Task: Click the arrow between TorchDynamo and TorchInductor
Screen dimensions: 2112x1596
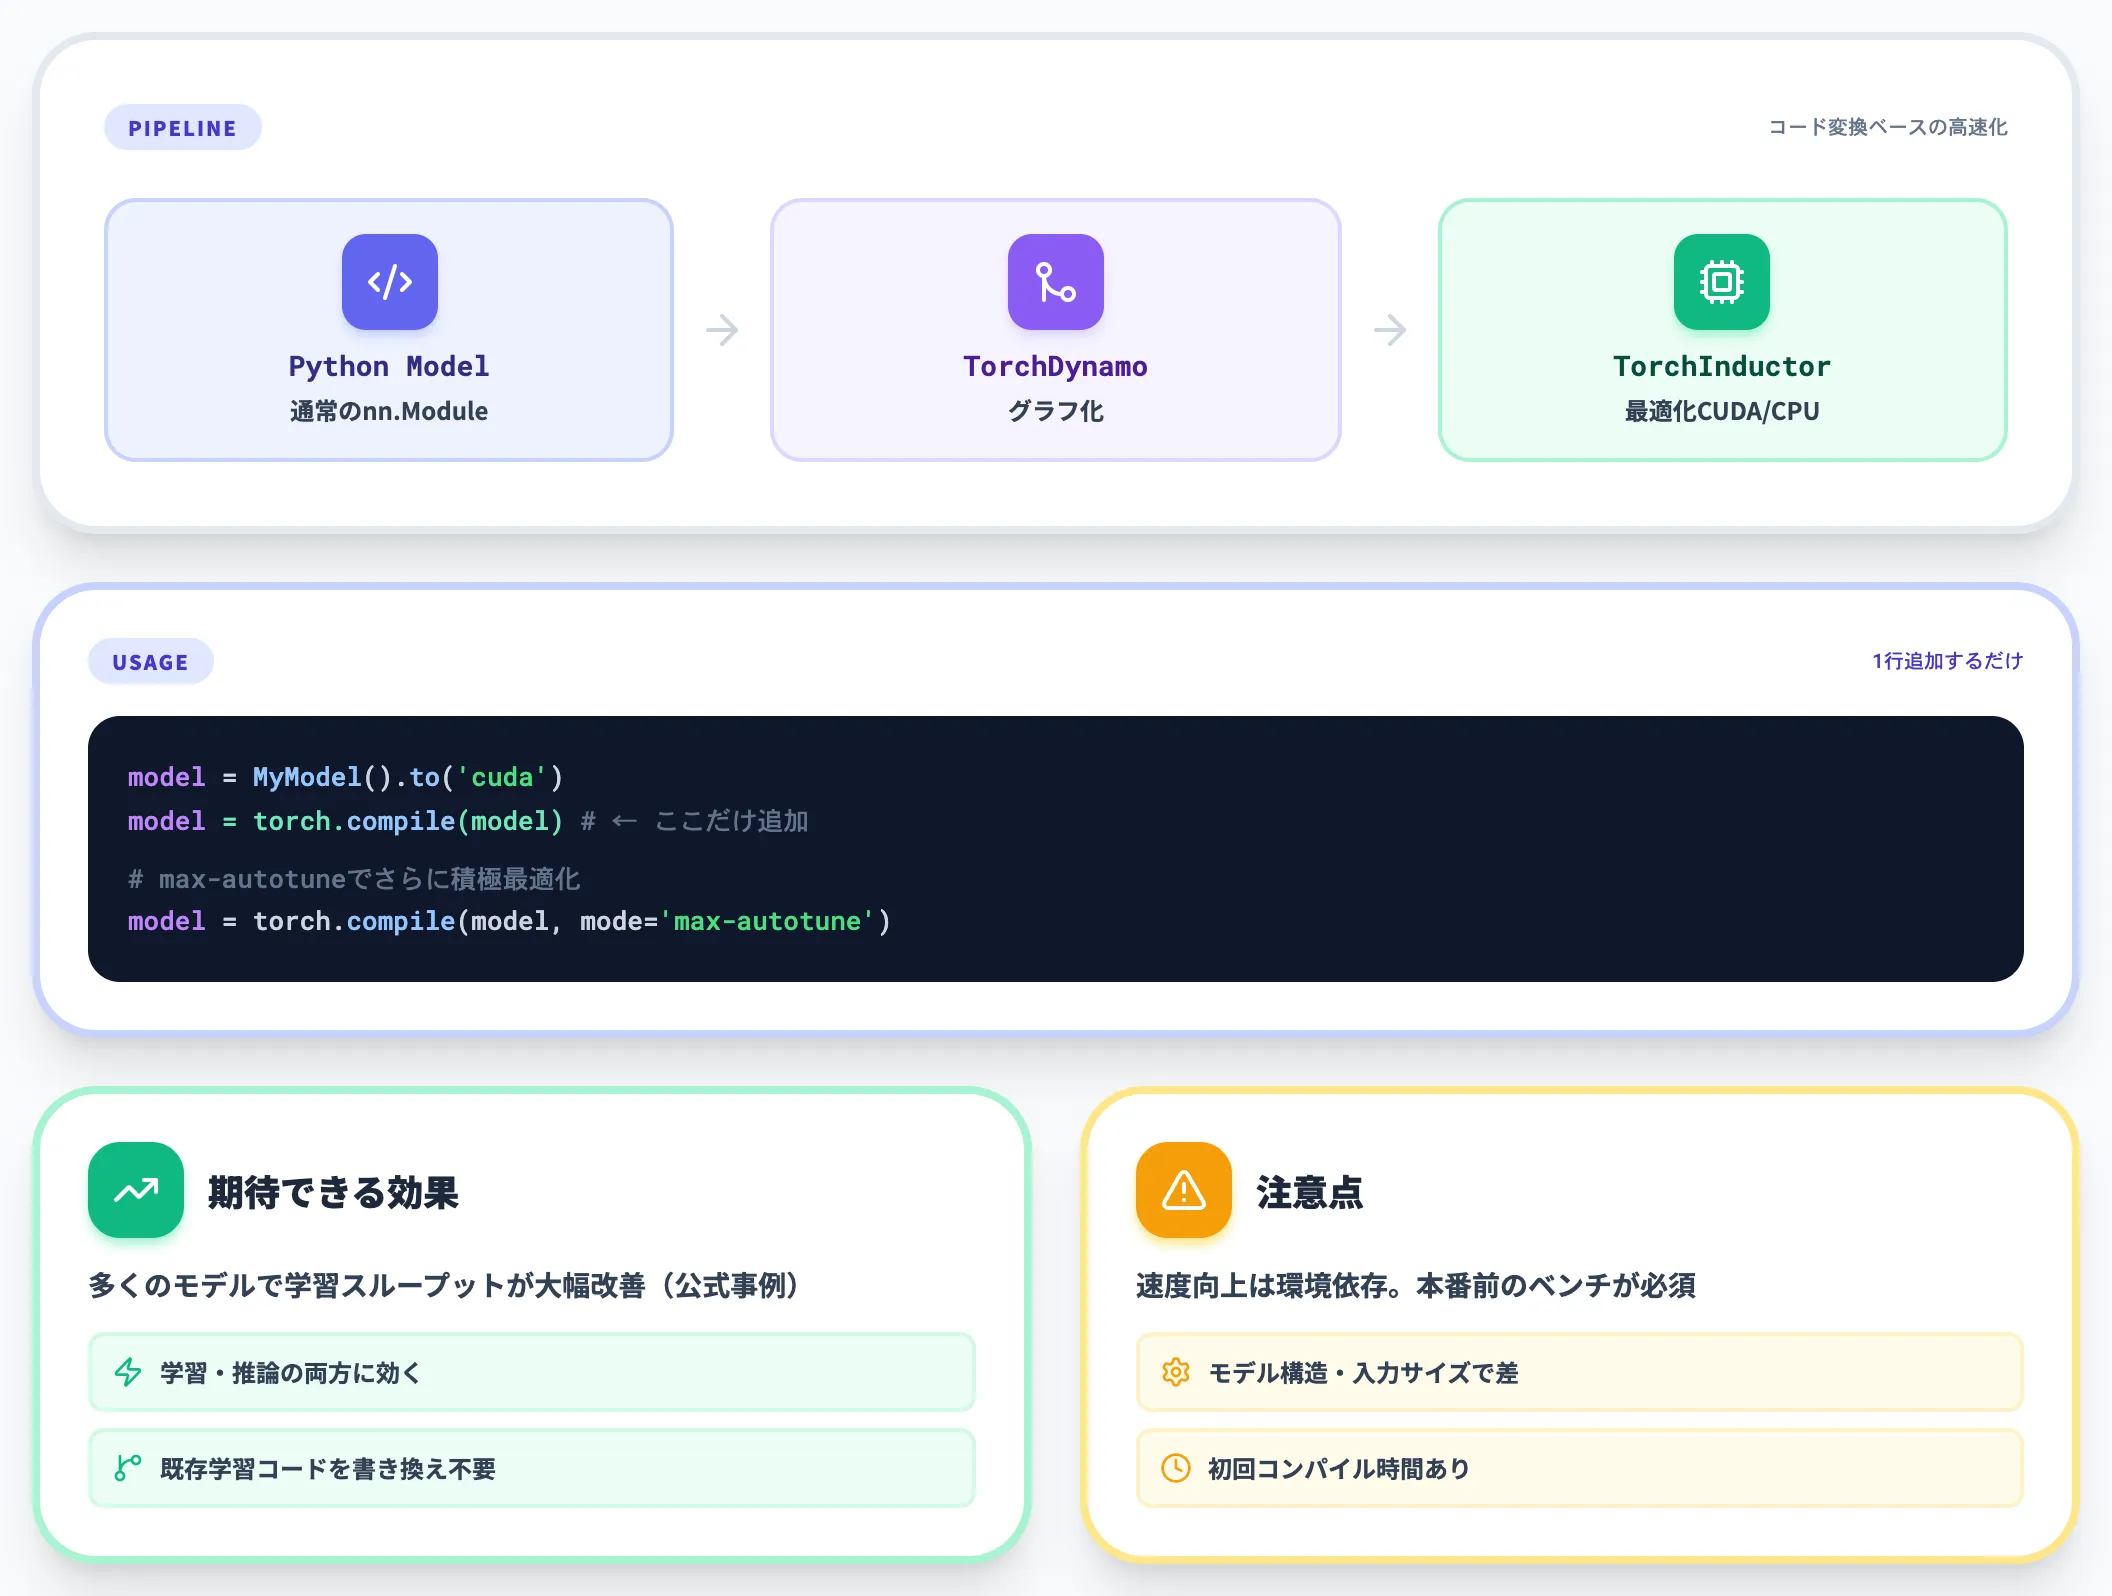Action: pos(1390,330)
